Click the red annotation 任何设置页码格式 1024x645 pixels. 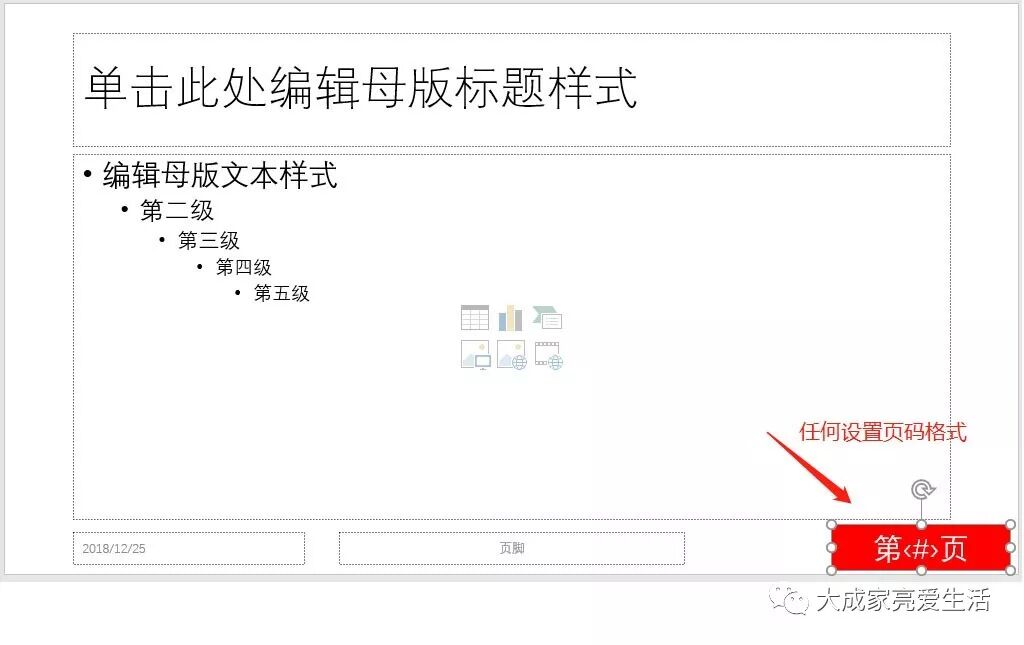point(883,432)
